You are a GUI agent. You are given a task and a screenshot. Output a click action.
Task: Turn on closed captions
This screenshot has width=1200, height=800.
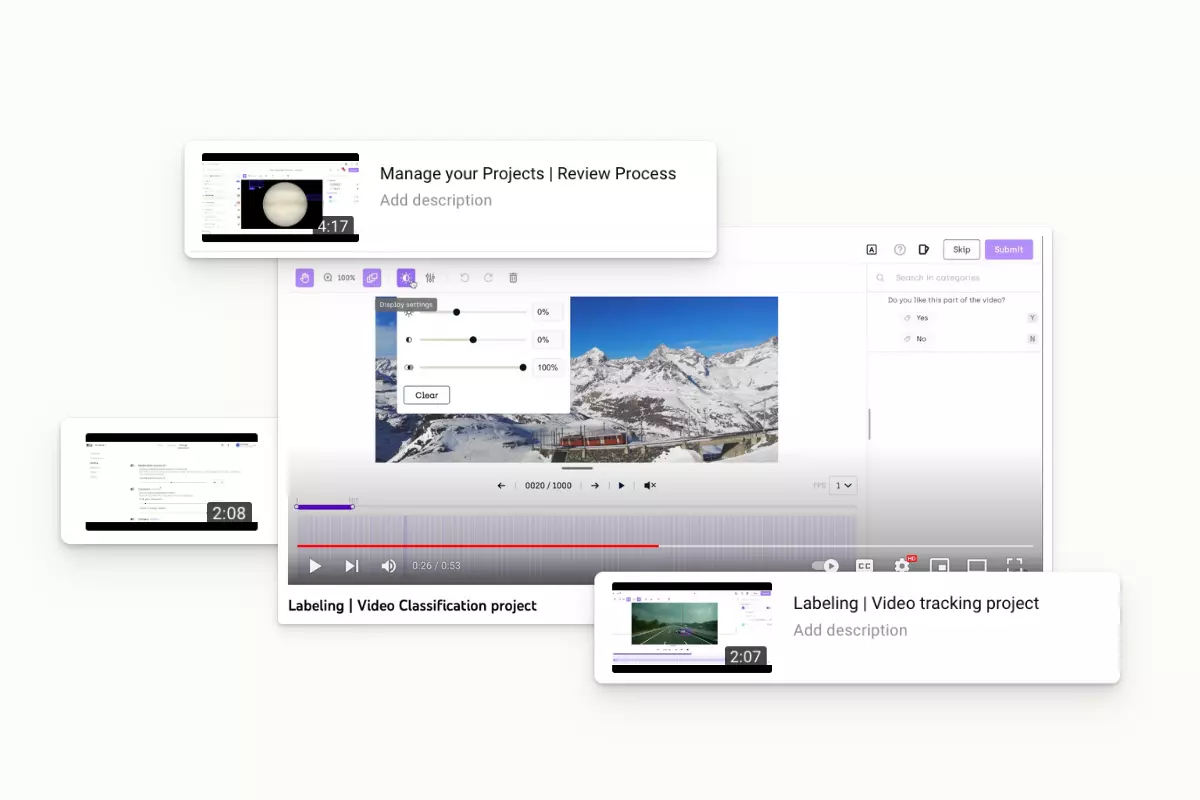point(864,566)
